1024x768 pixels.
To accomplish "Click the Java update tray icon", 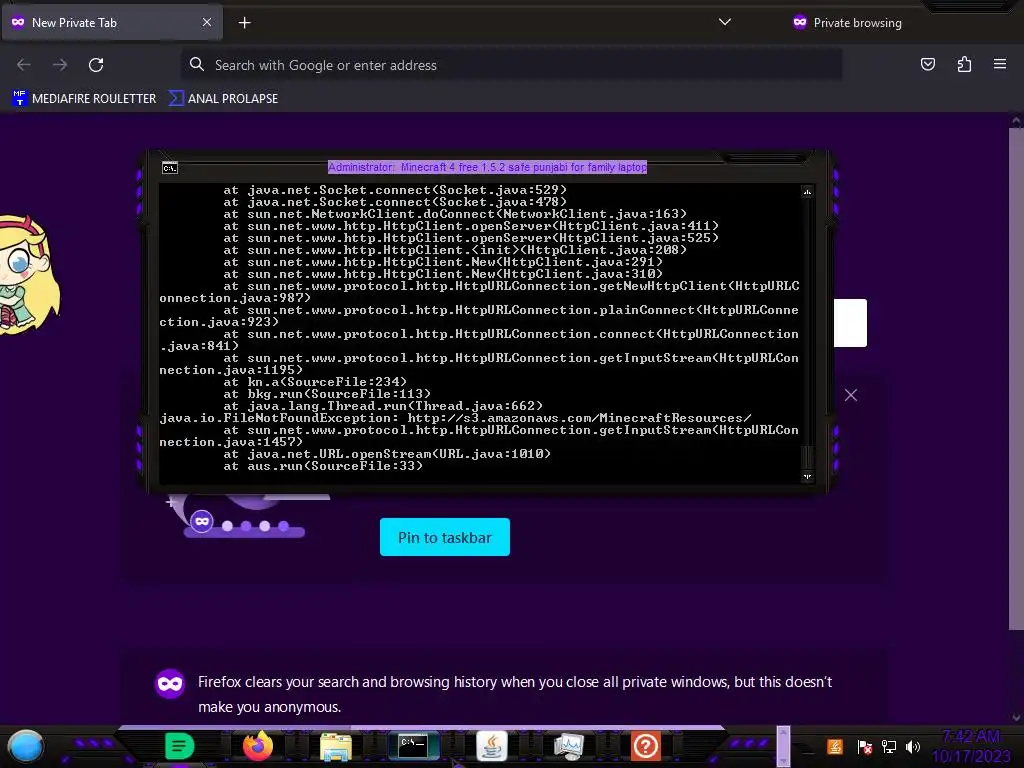I will tap(835, 746).
